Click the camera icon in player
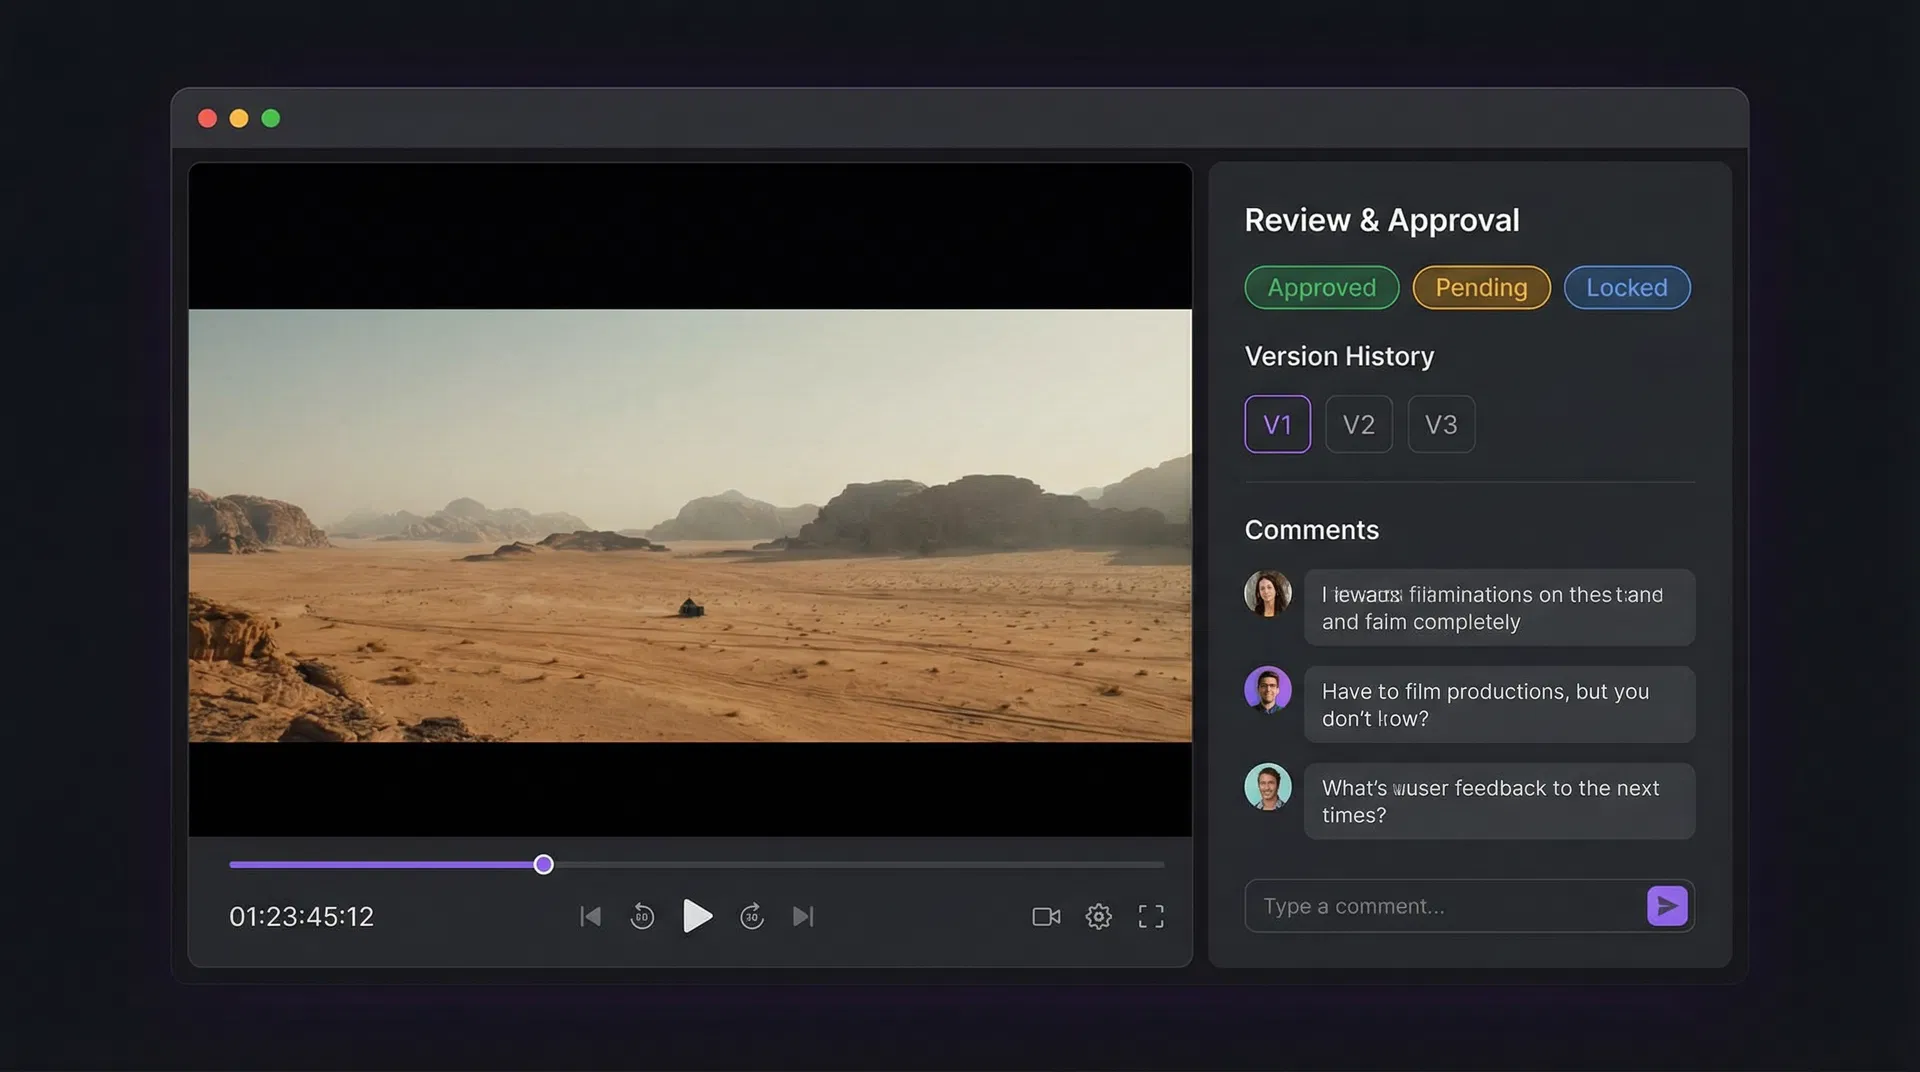Screen dimensions: 1920x1072 (1046, 916)
